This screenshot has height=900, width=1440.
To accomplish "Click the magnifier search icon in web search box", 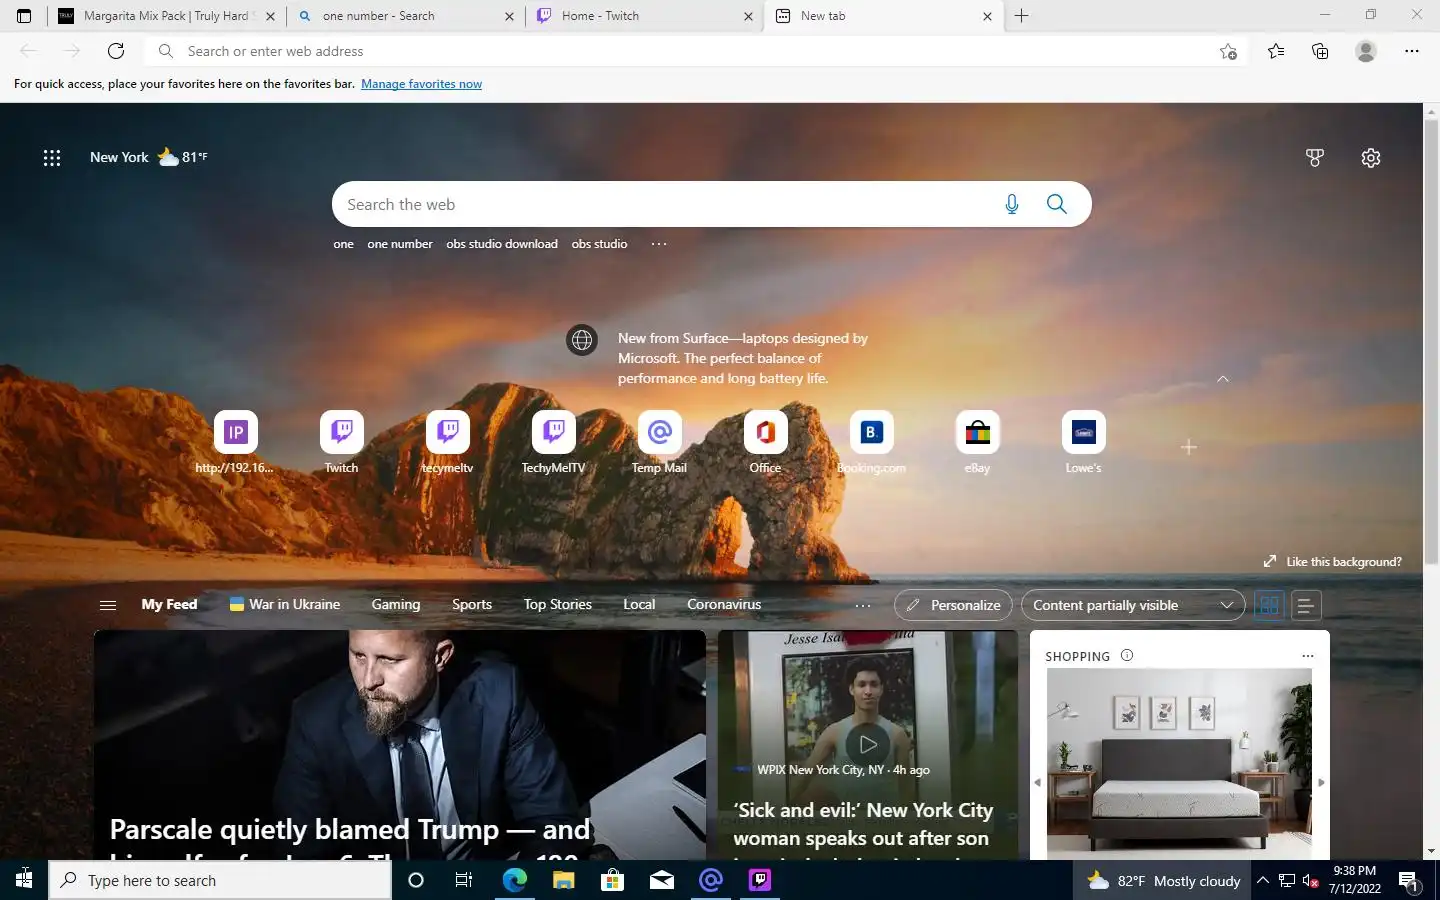I will (1057, 204).
